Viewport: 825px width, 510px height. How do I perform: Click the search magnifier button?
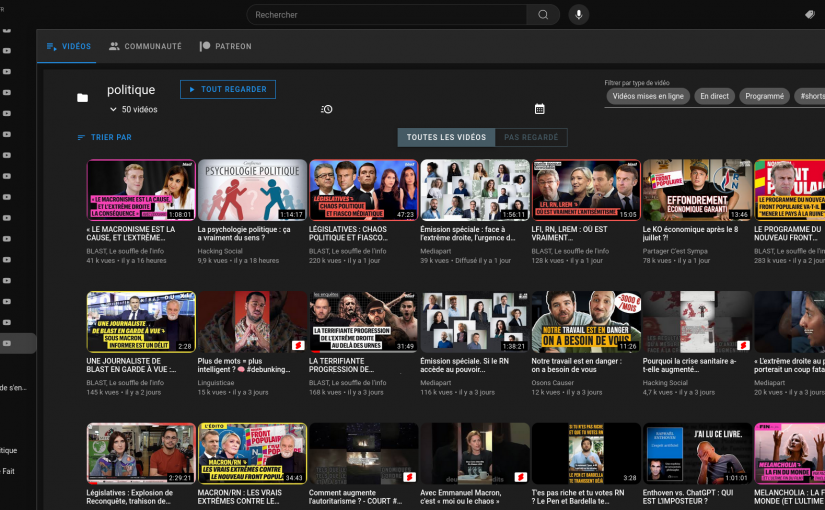coord(543,15)
